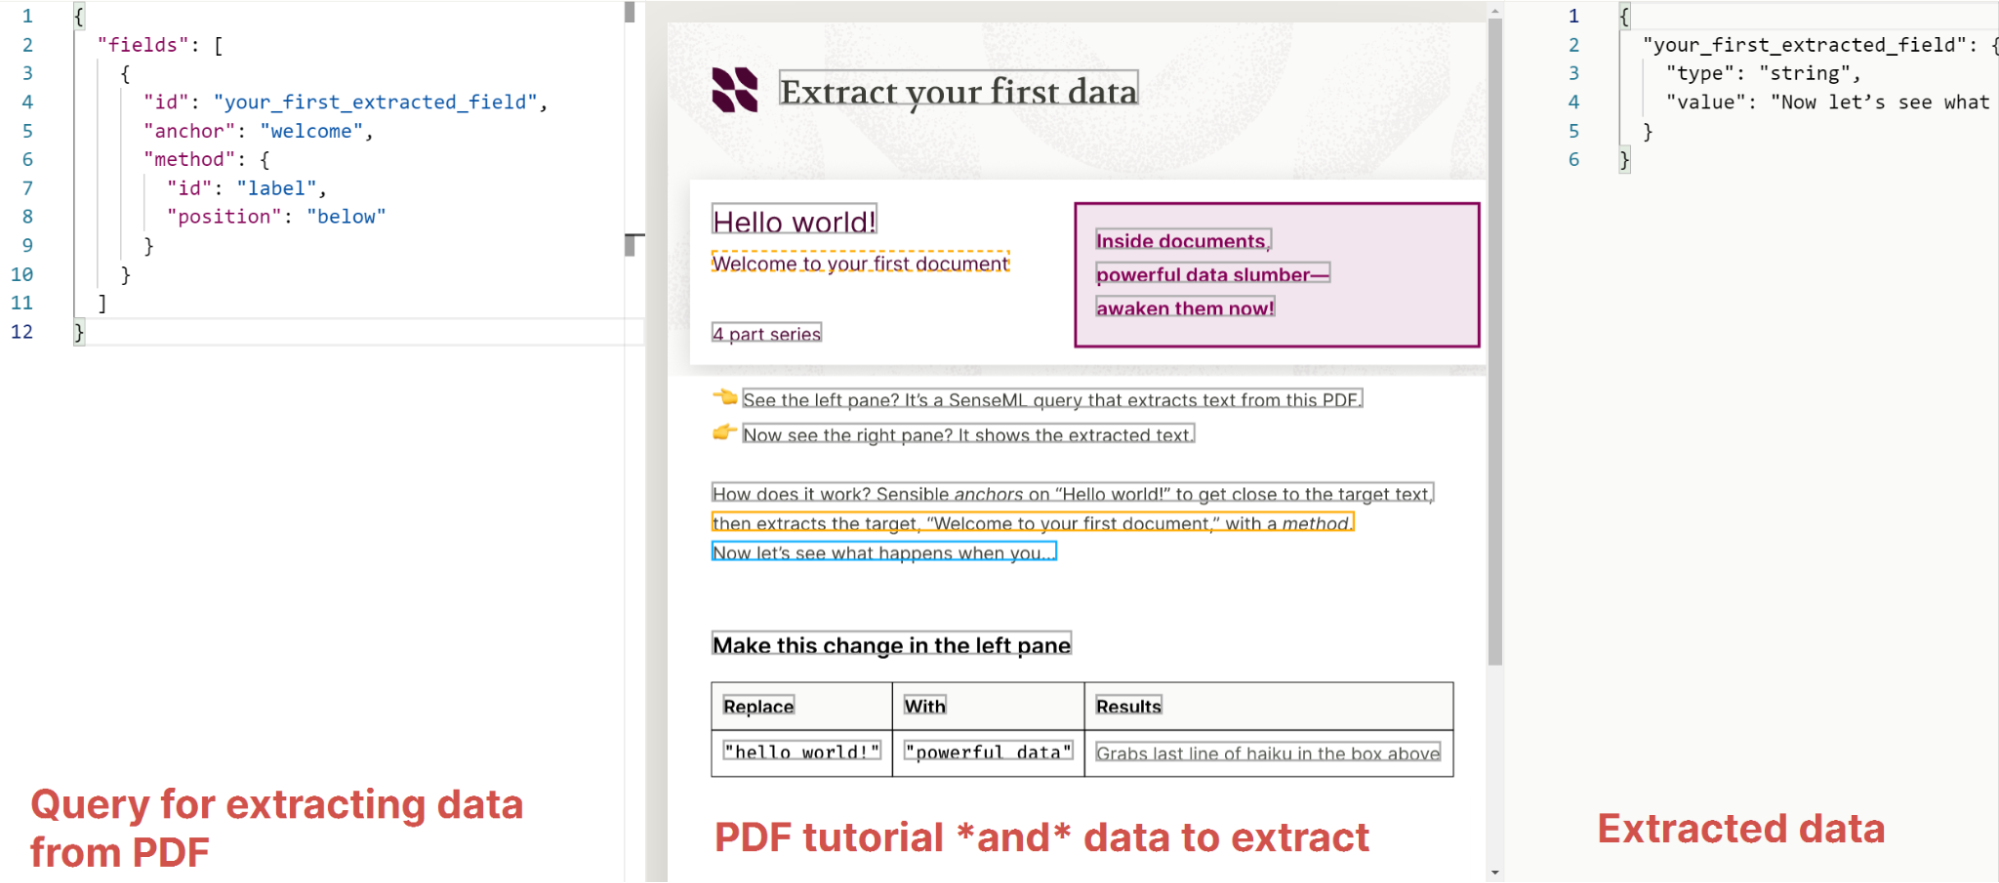Select the "Results" table column header
Screen dimensions: 1999x883
click(1128, 706)
